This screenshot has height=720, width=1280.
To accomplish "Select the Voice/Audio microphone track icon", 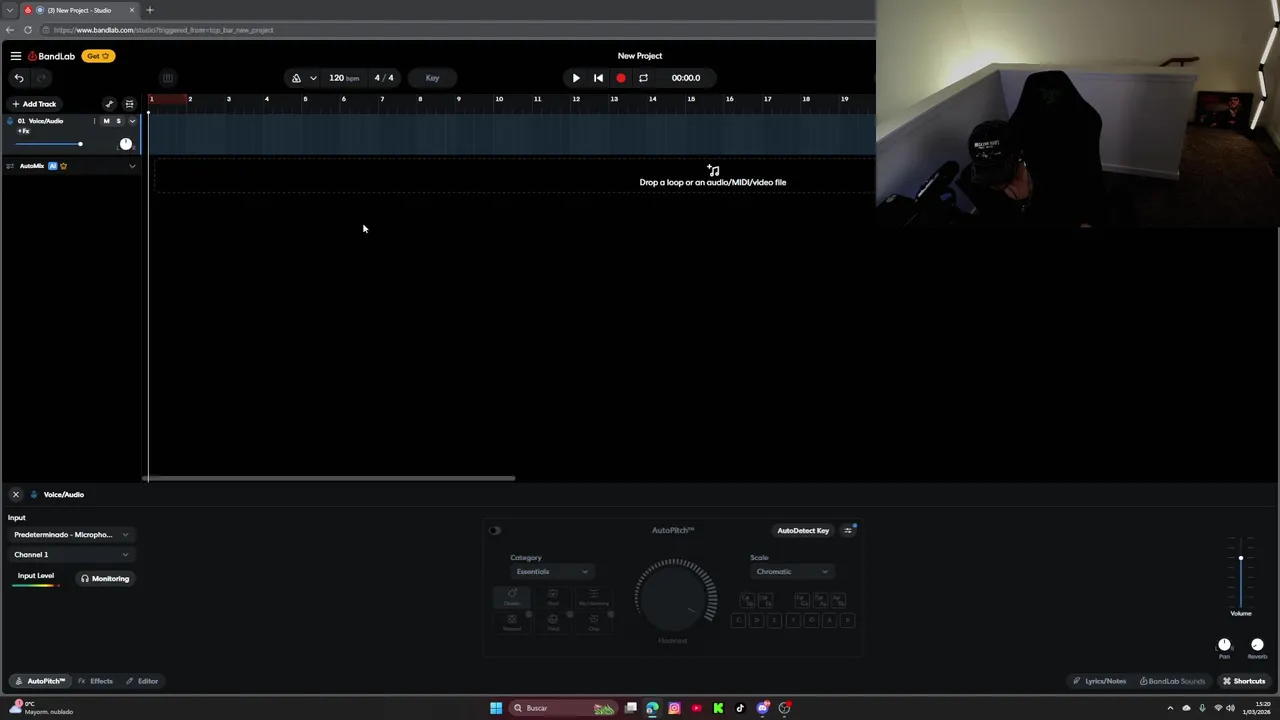I will click(10, 121).
